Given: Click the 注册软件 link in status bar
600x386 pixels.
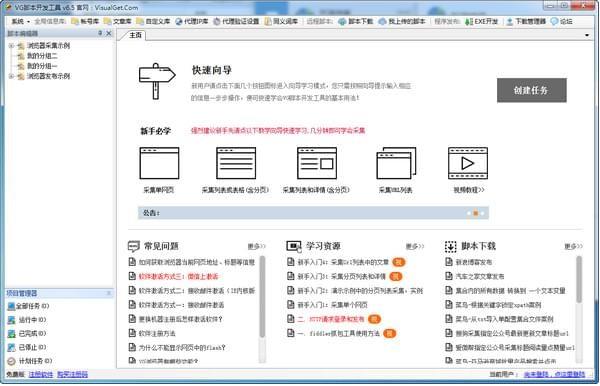Looking at the screenshot, I should click(x=41, y=375).
